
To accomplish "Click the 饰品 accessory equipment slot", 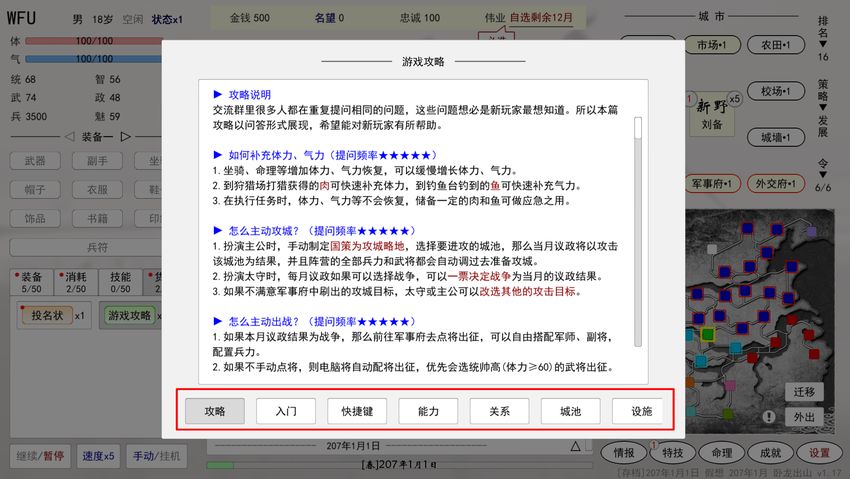I will (35, 217).
